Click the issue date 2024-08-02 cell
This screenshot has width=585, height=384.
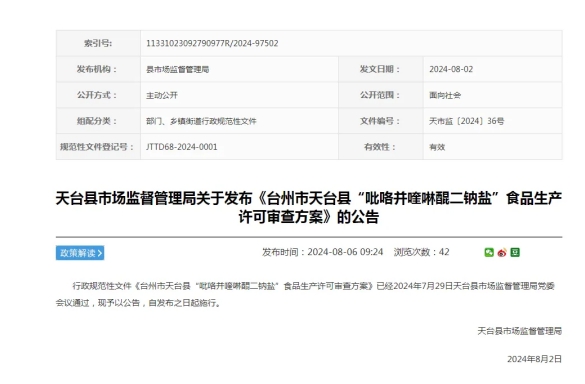(451, 69)
